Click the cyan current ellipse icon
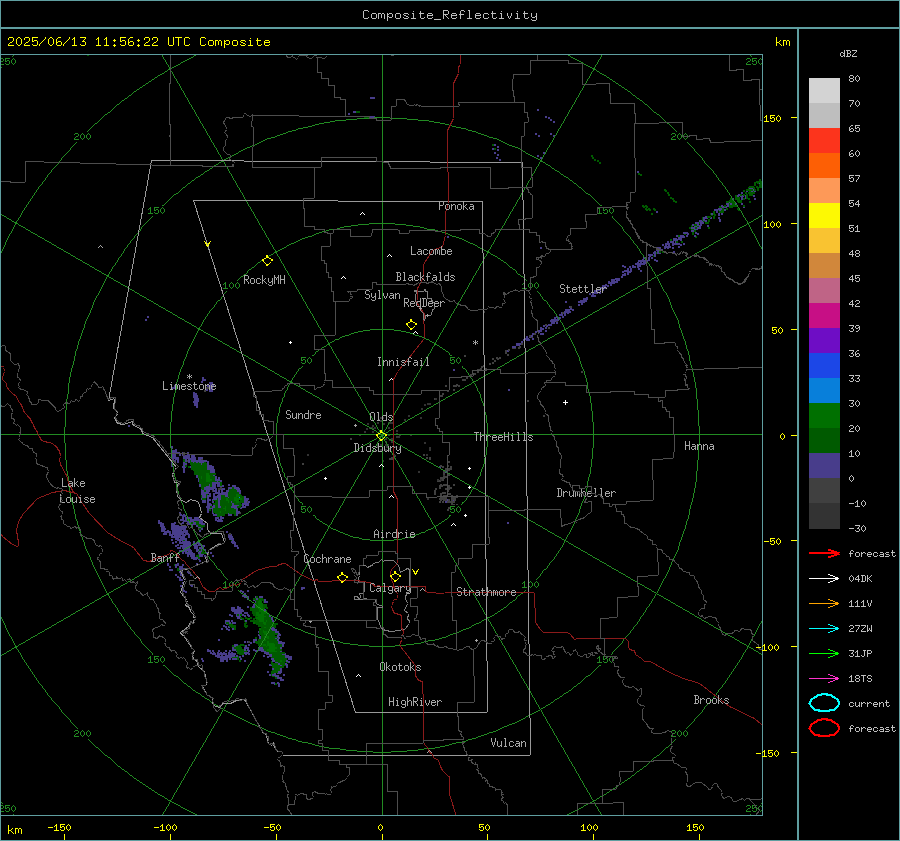The image size is (900, 841). coord(824,703)
